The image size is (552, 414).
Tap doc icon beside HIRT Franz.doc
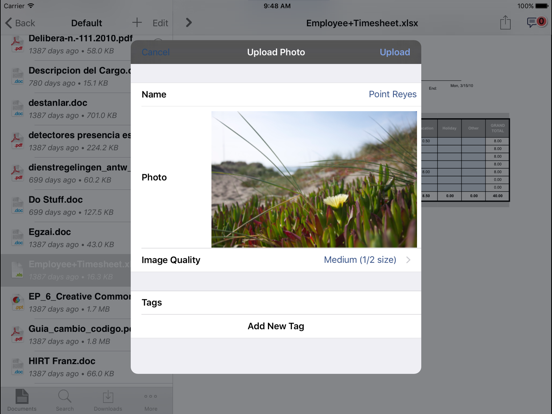click(17, 367)
